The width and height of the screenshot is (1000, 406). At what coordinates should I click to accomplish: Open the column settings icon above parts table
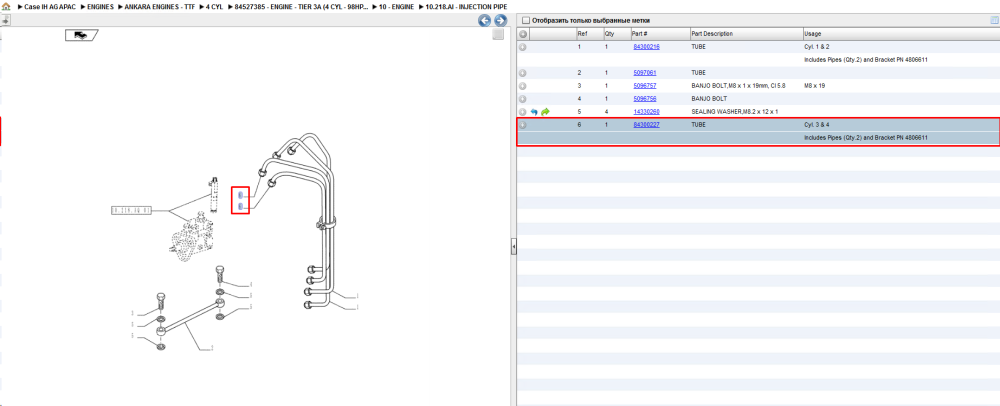[x=994, y=20]
